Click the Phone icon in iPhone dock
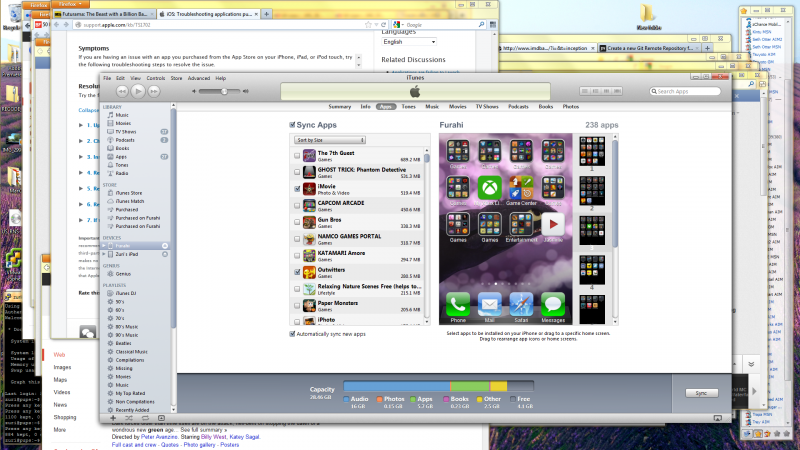Viewport: 800px width, 450px height. [458, 303]
